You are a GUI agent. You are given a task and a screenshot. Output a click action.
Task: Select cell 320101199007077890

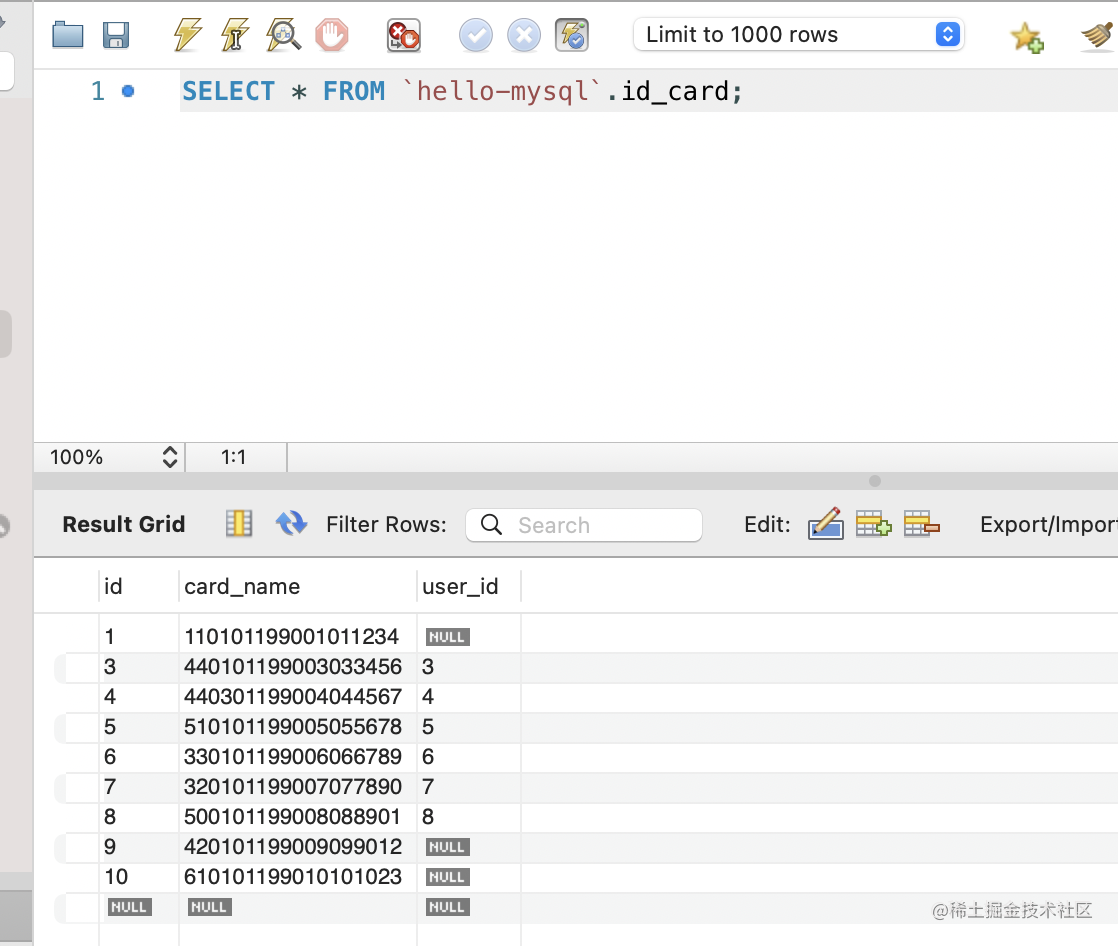click(x=297, y=786)
